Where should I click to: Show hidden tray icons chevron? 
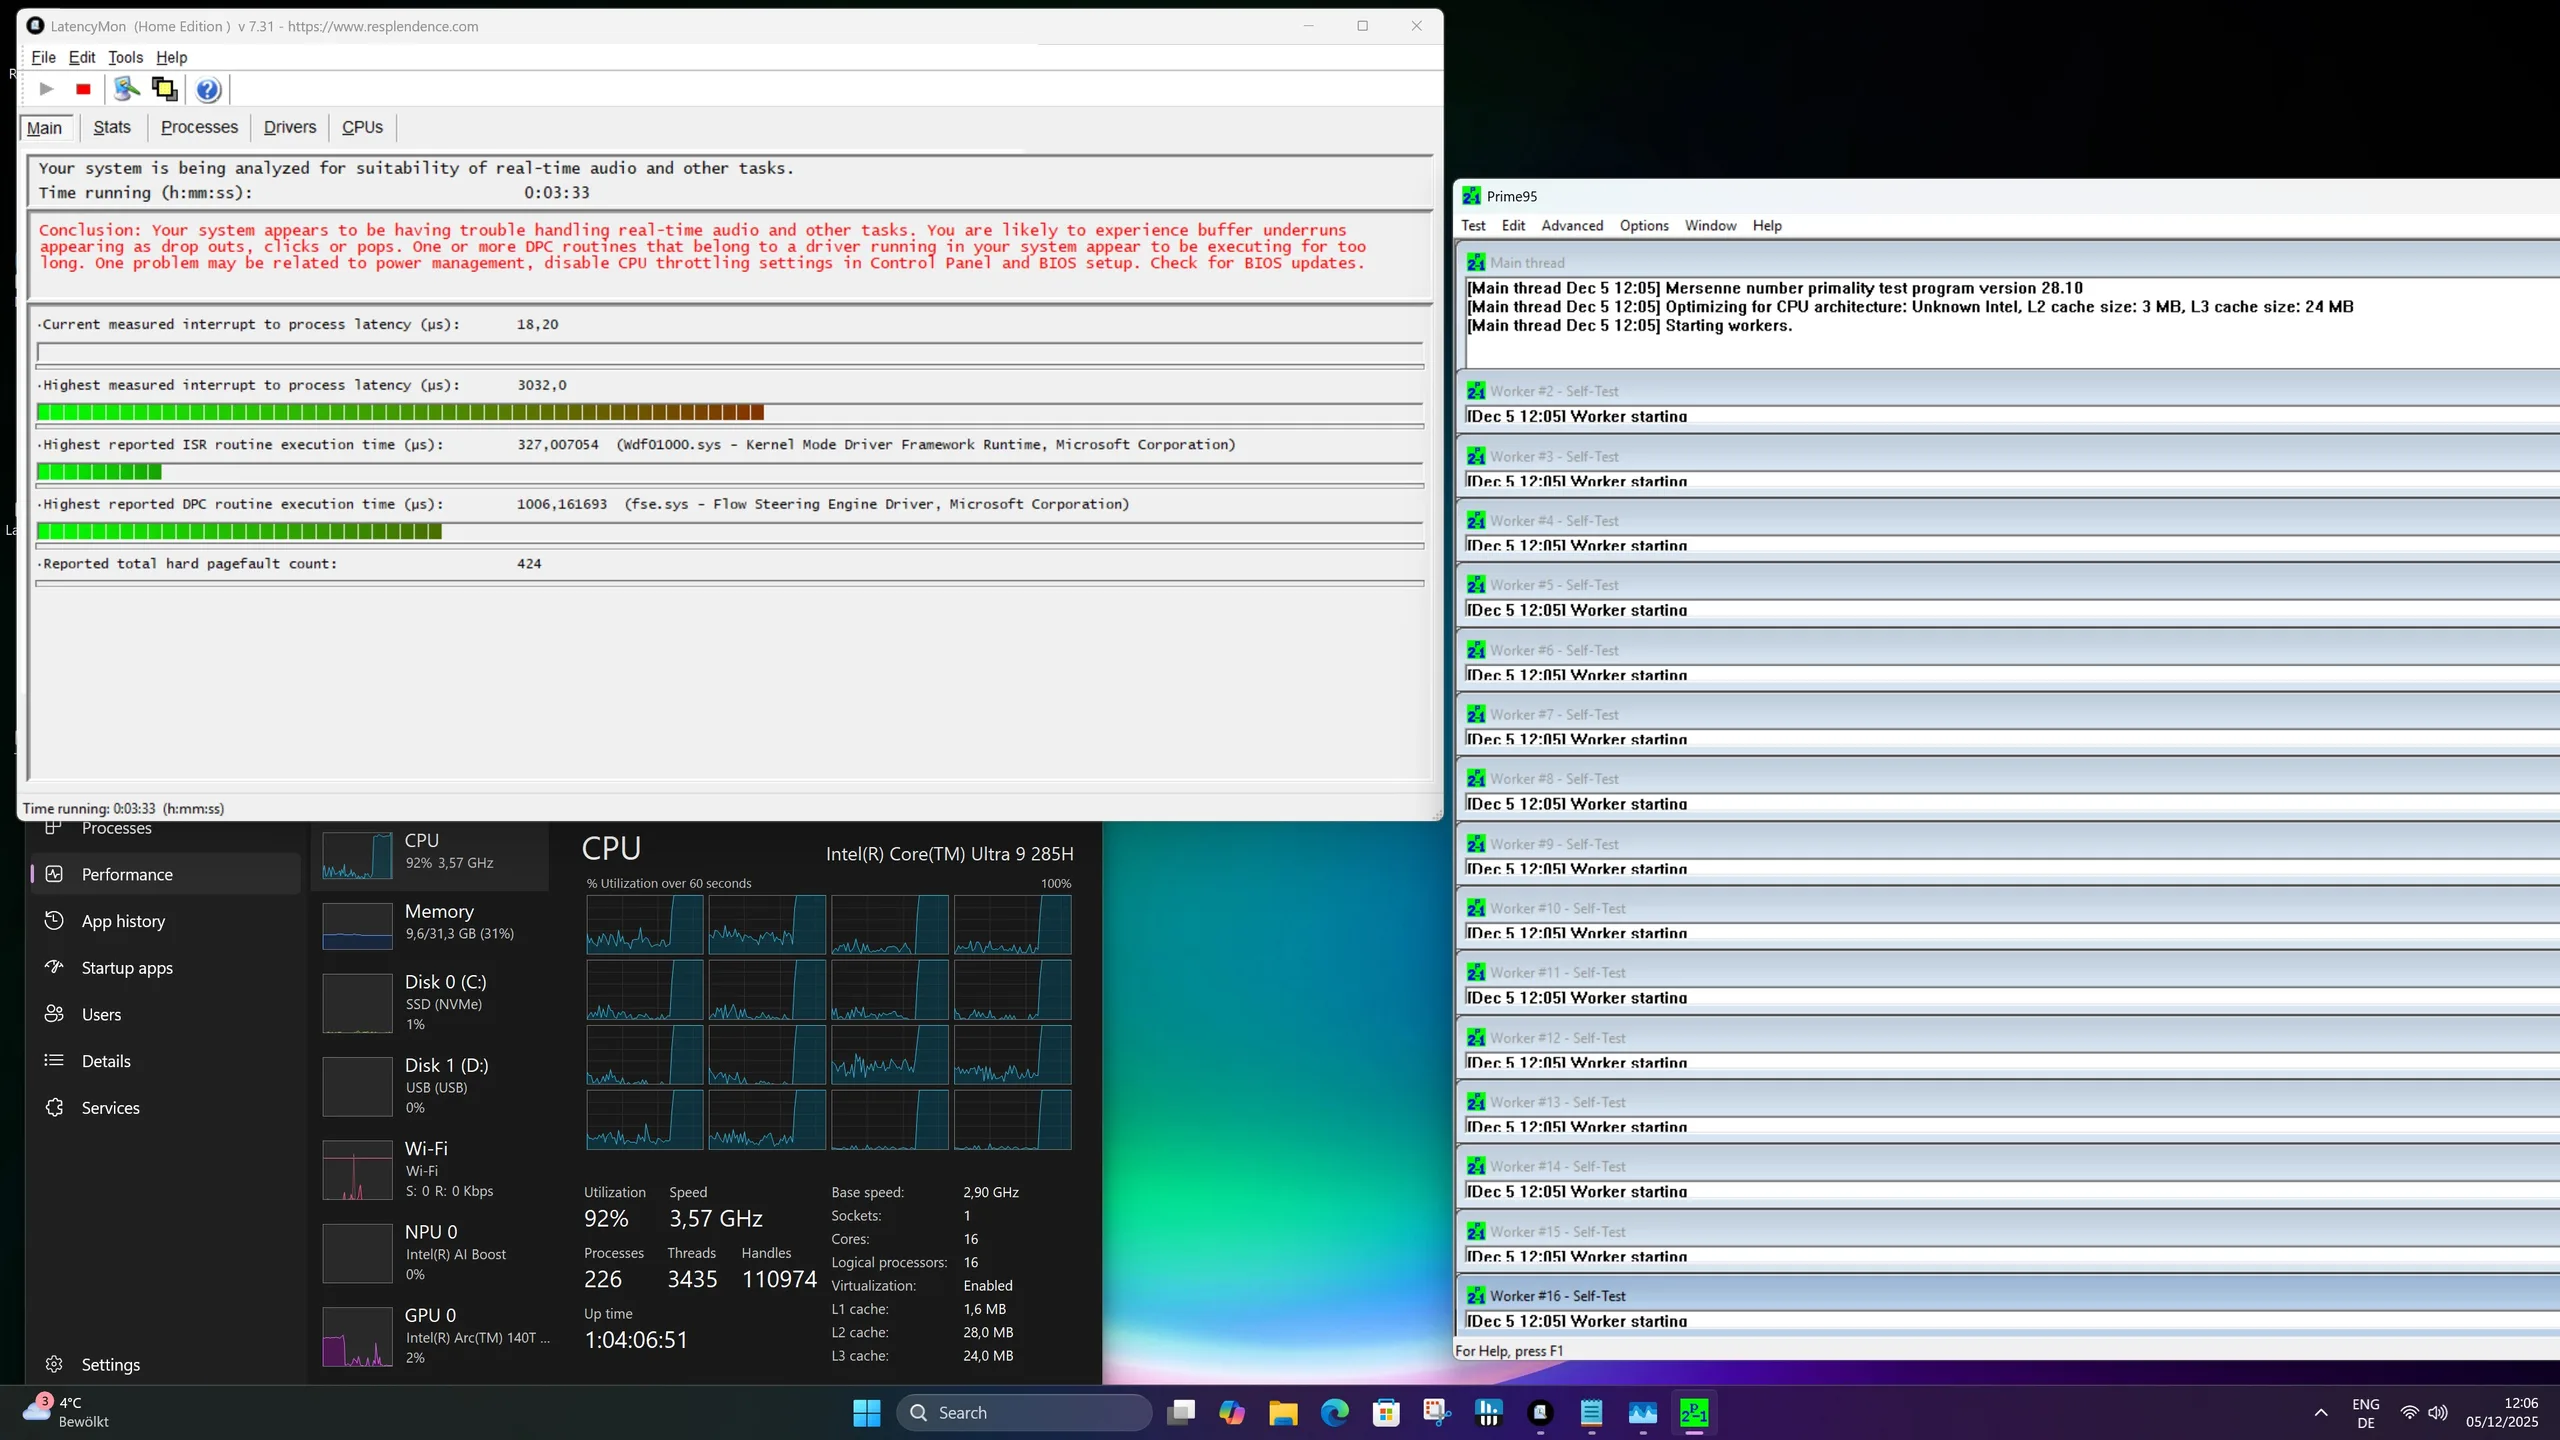pos(2320,1412)
